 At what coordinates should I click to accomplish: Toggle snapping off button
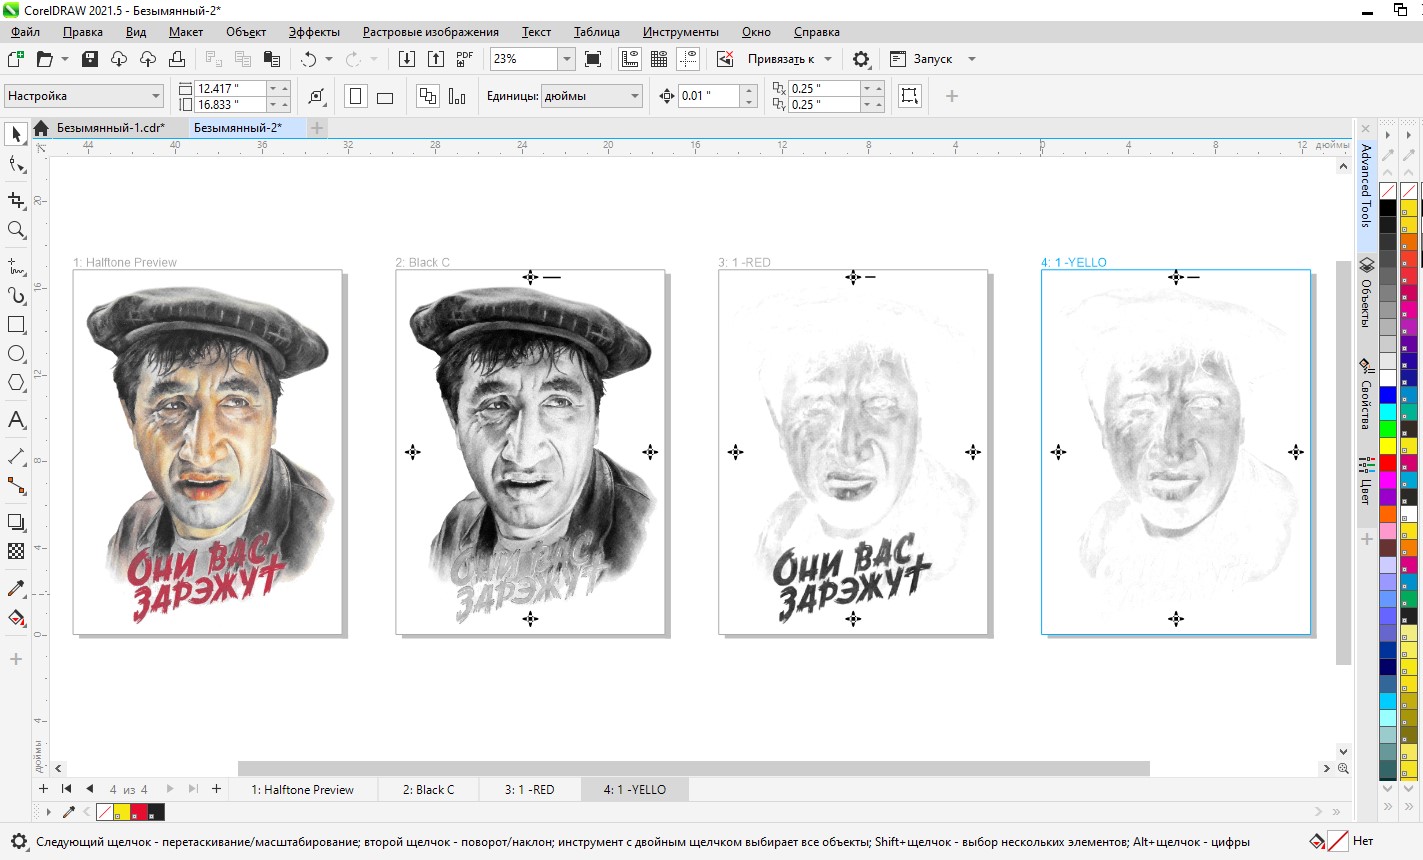point(725,59)
